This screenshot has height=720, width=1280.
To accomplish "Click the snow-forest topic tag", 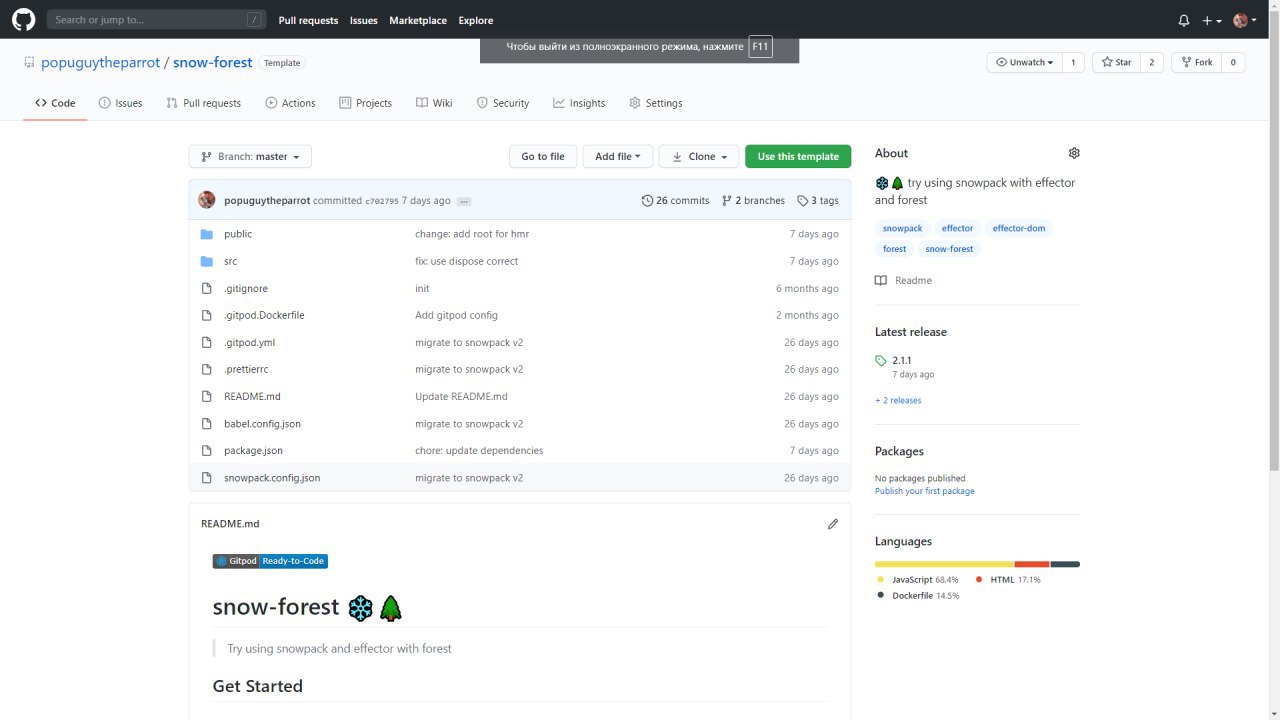I will point(949,249).
